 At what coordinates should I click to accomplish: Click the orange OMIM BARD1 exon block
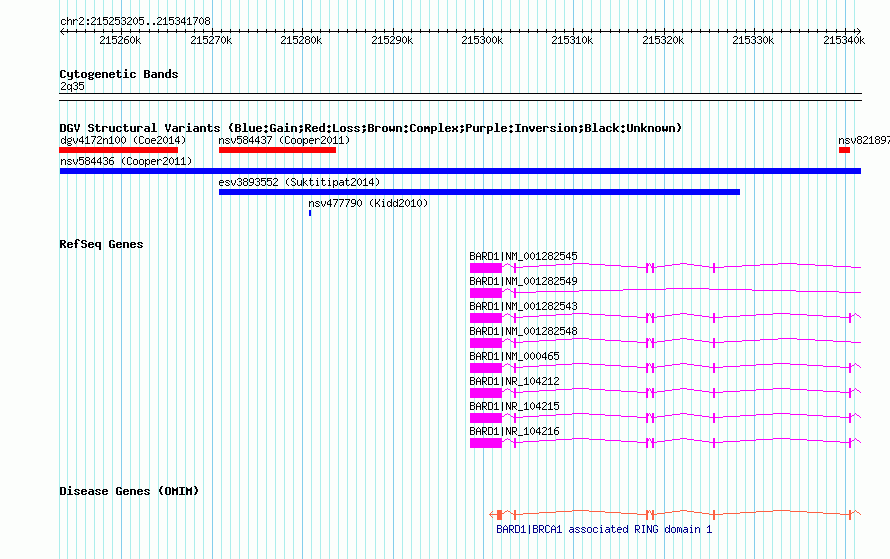[499, 515]
